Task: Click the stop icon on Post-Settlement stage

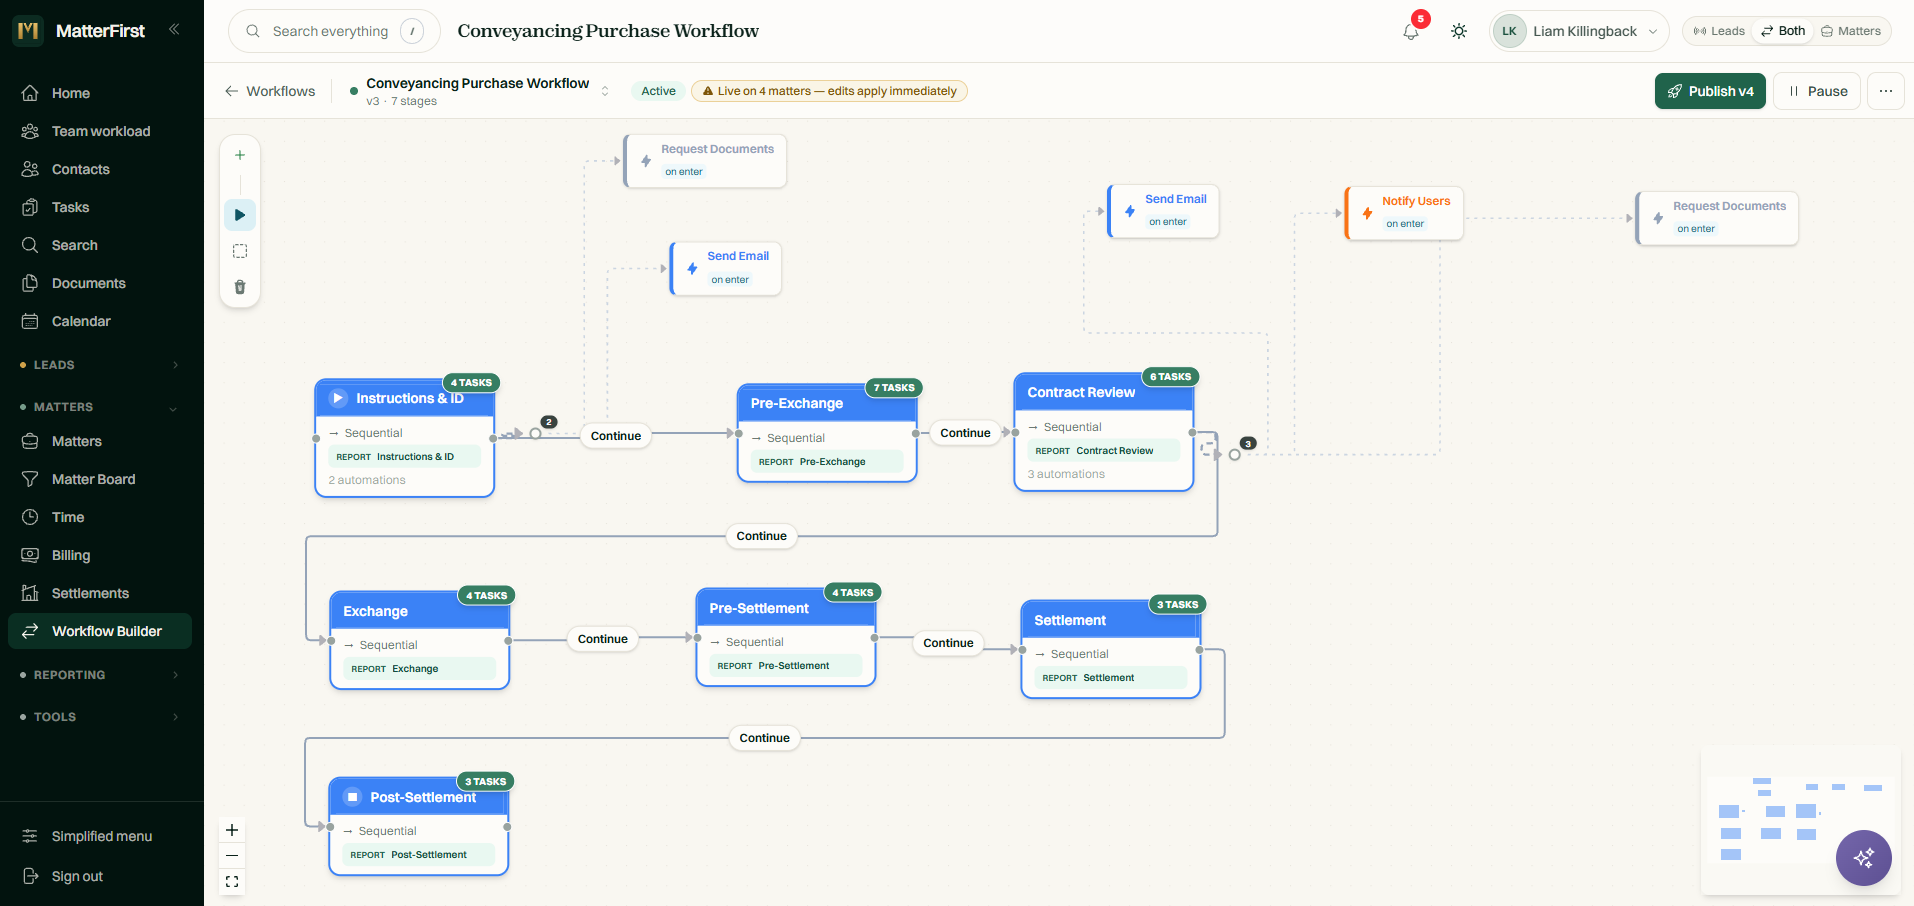Action: [352, 797]
